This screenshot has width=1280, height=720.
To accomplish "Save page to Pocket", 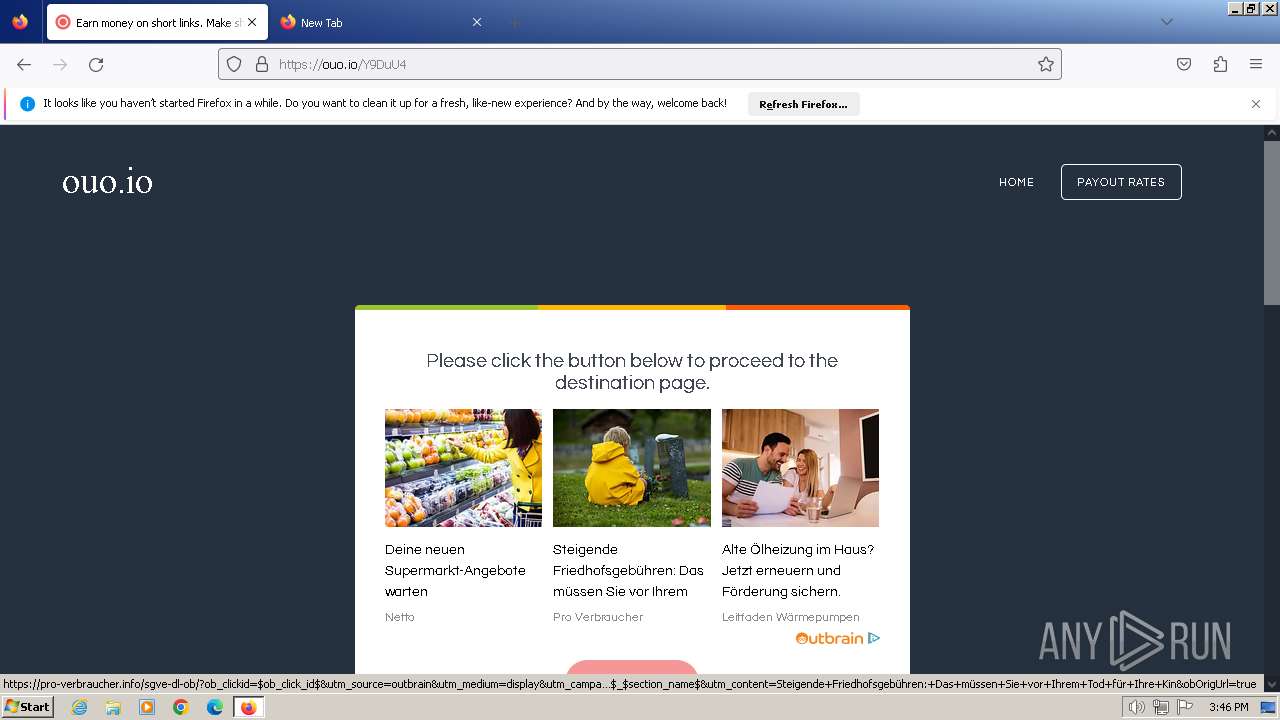I will pyautogui.click(x=1184, y=64).
